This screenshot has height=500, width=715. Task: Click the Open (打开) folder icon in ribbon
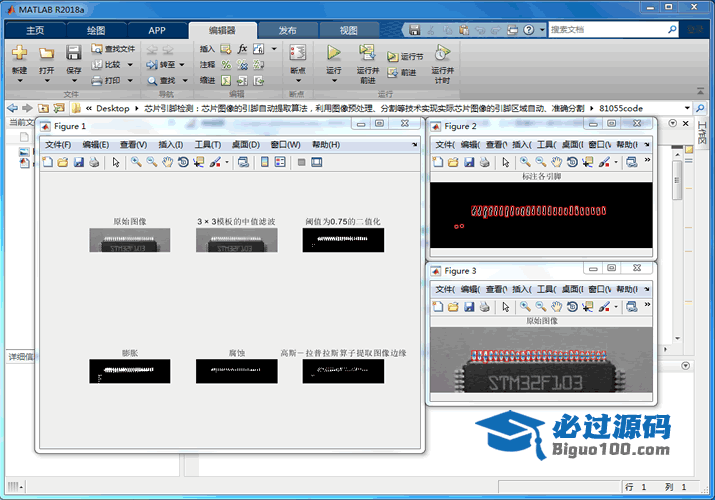[46, 53]
